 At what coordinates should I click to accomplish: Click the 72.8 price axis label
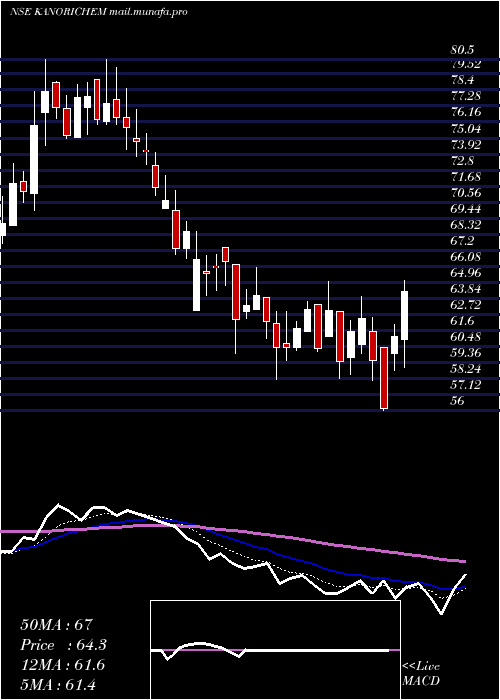click(463, 161)
